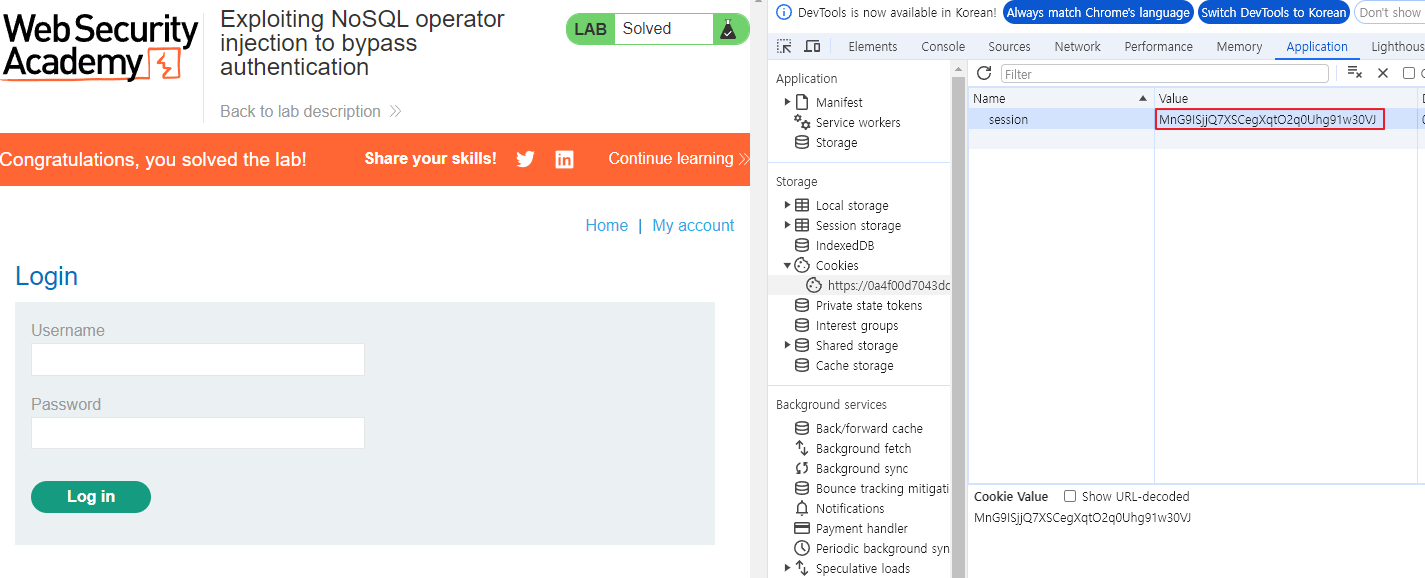
Task: Switch to the Performance tab
Action: (1158, 46)
